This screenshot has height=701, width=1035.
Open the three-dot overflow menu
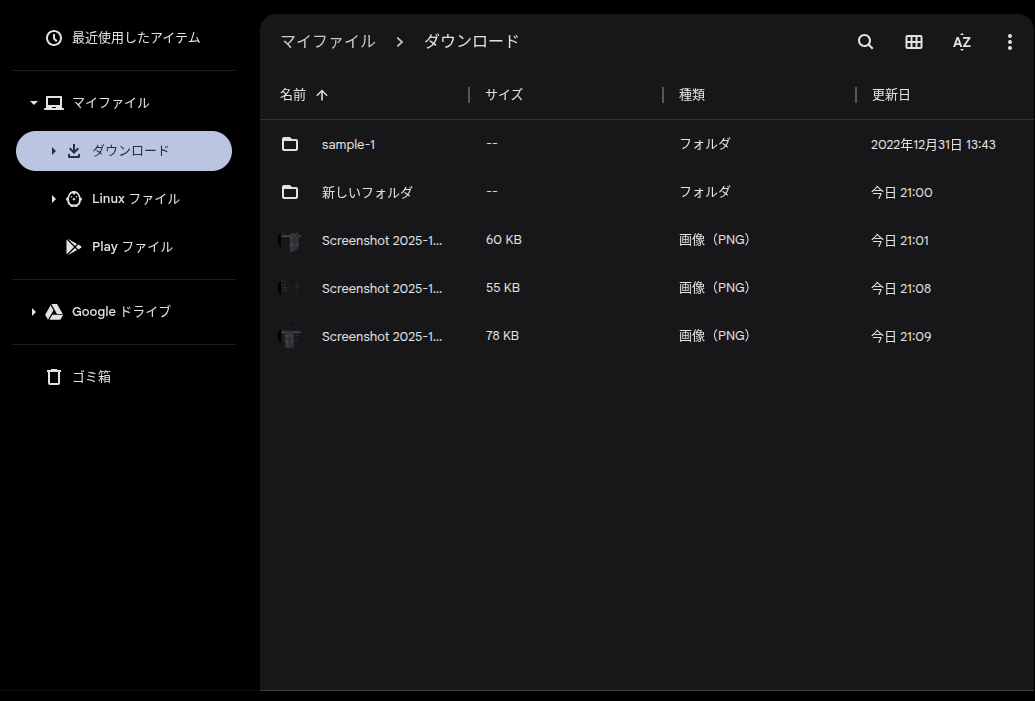click(1009, 42)
